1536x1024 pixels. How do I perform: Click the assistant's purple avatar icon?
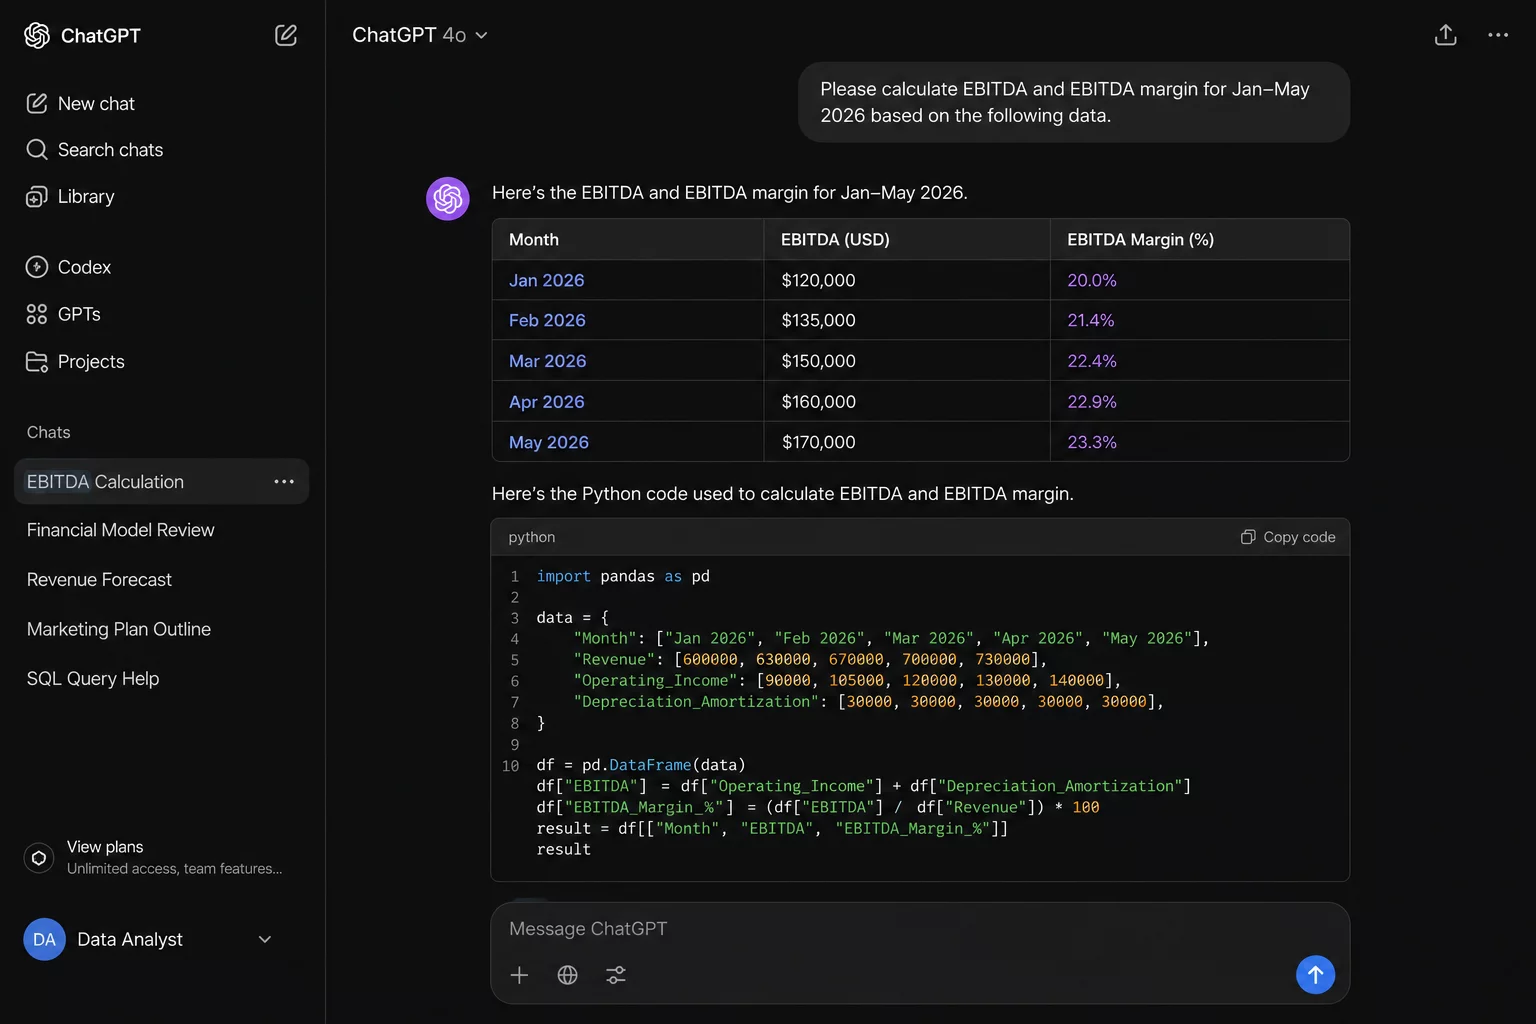point(448,199)
